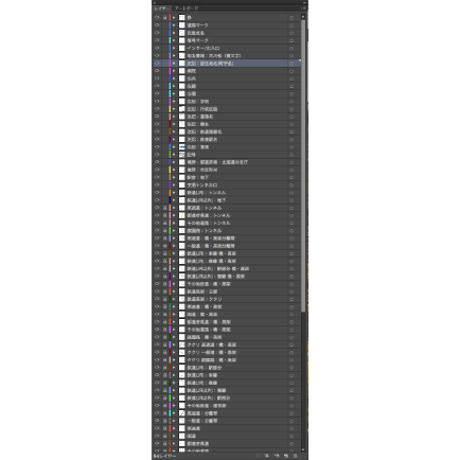Click target circle of 交通トンネル口 layer
This screenshot has width=460, height=460.
coord(291,185)
